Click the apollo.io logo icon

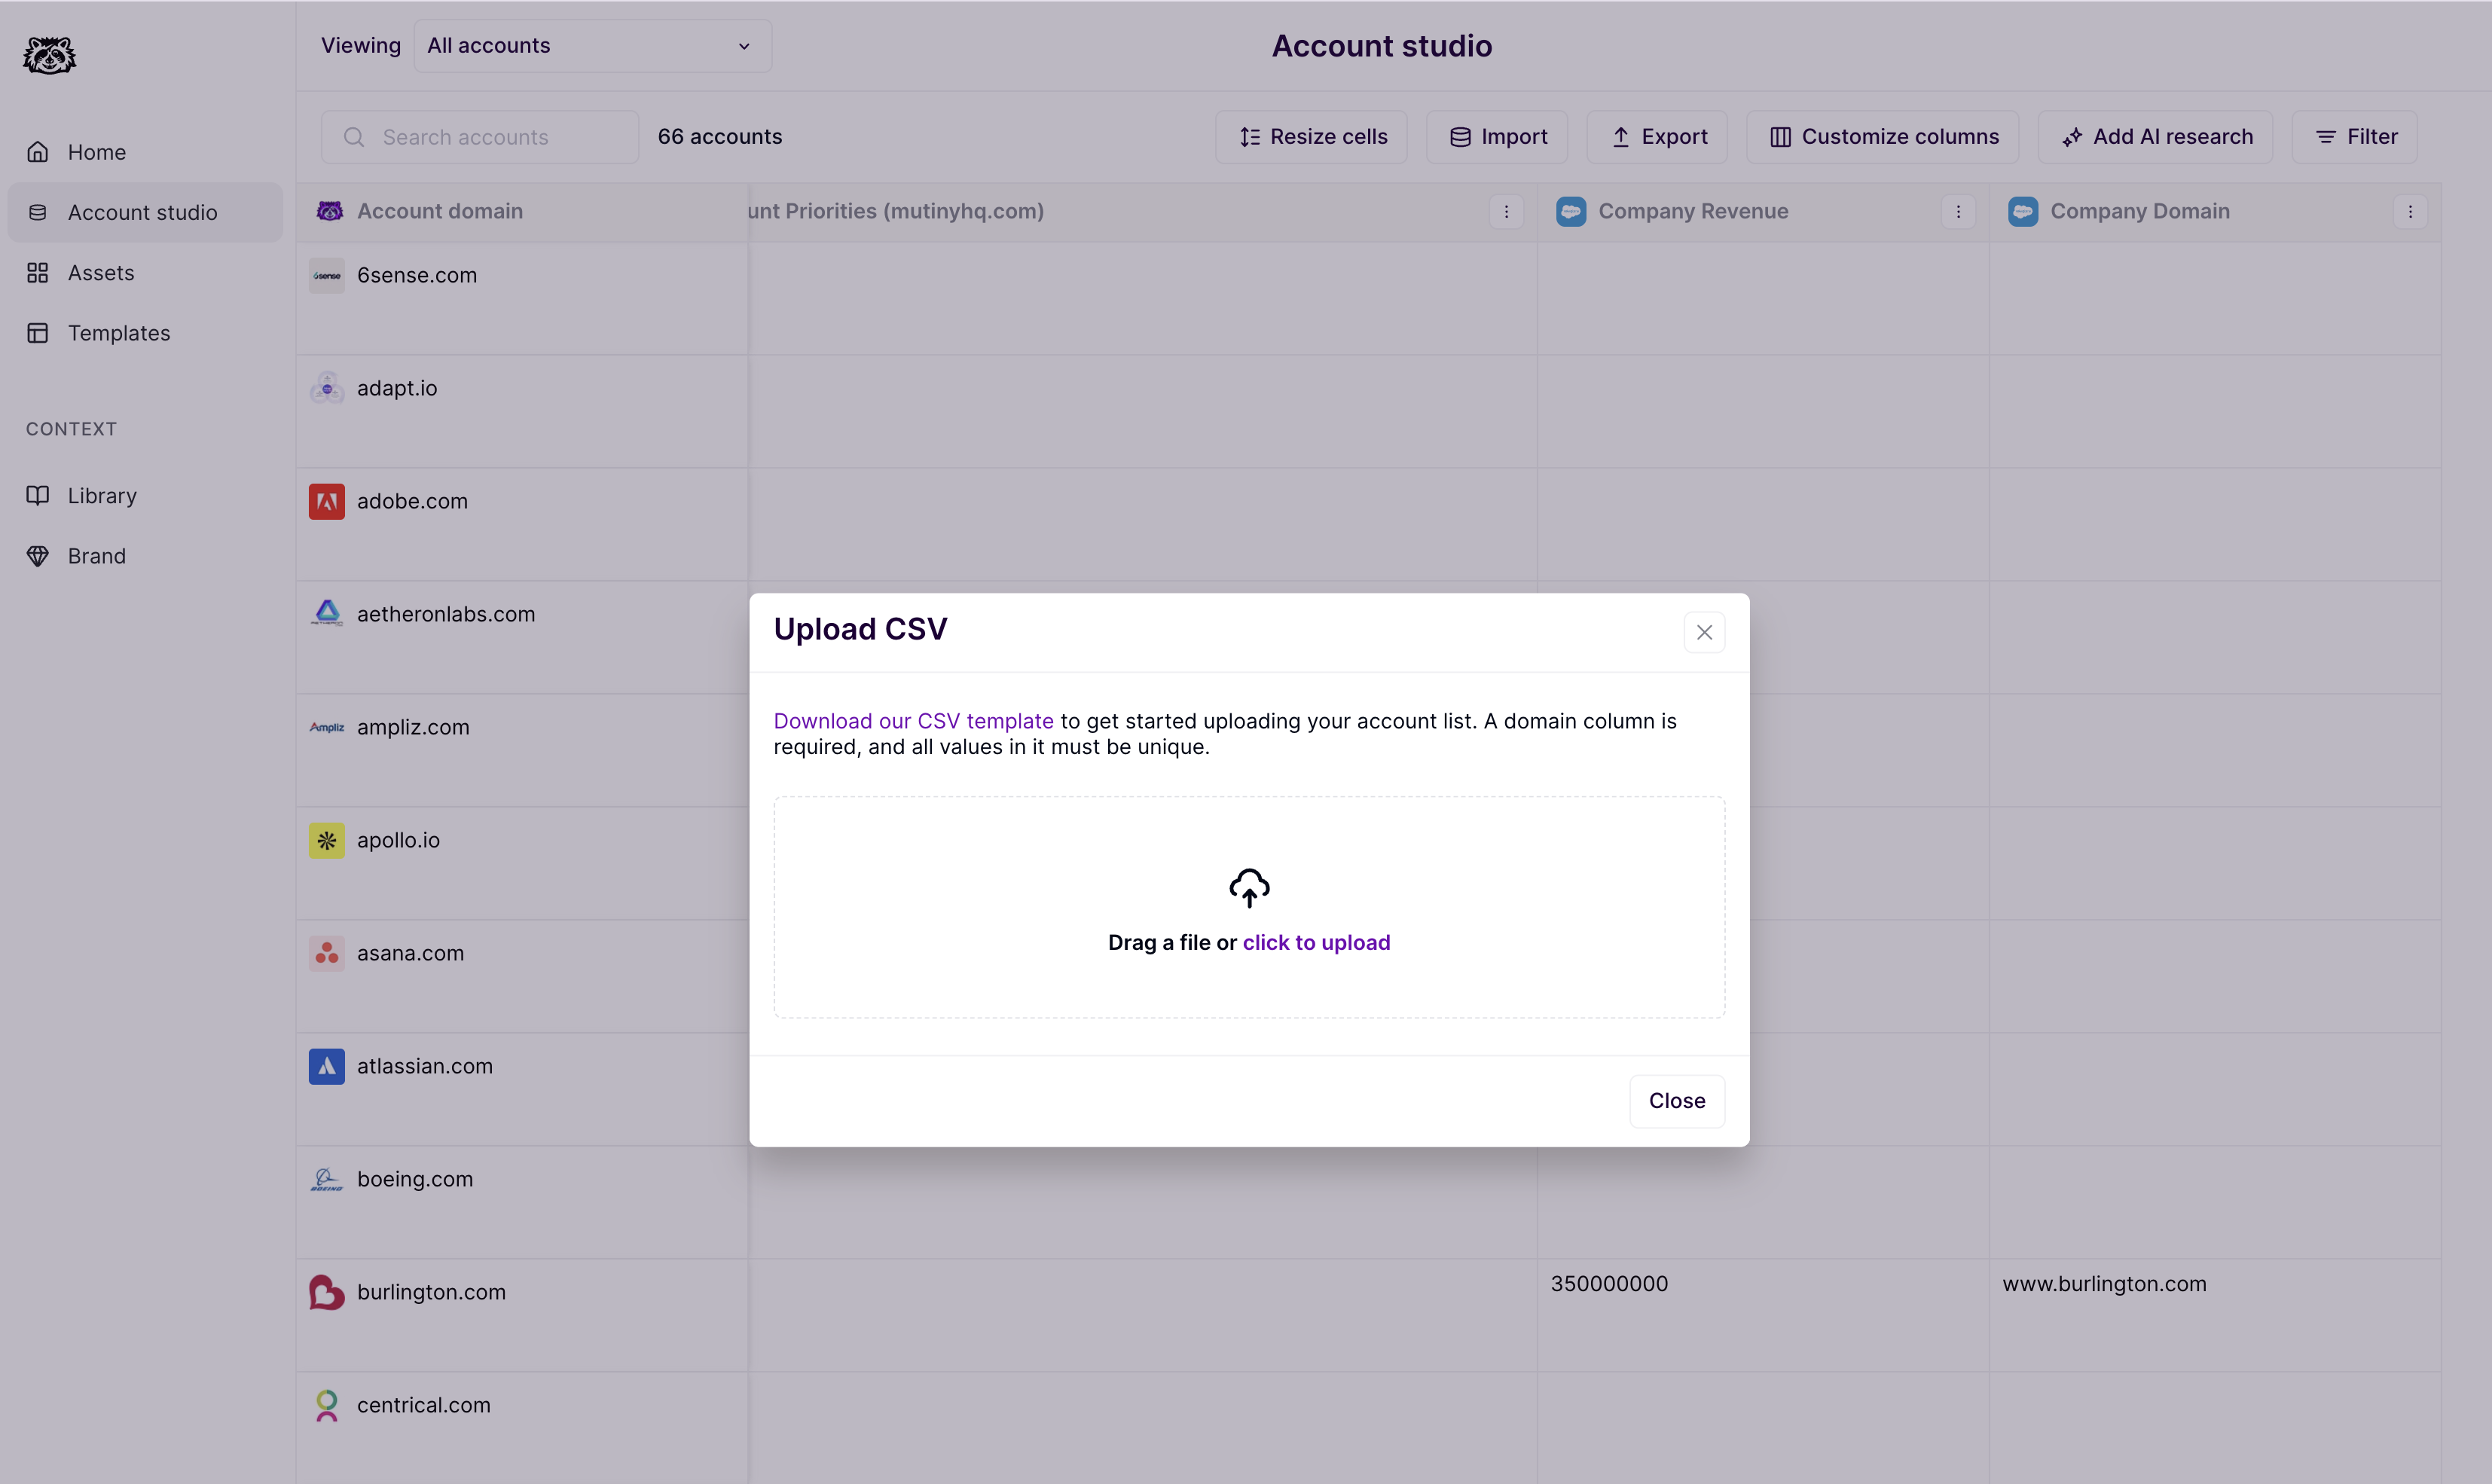(326, 840)
